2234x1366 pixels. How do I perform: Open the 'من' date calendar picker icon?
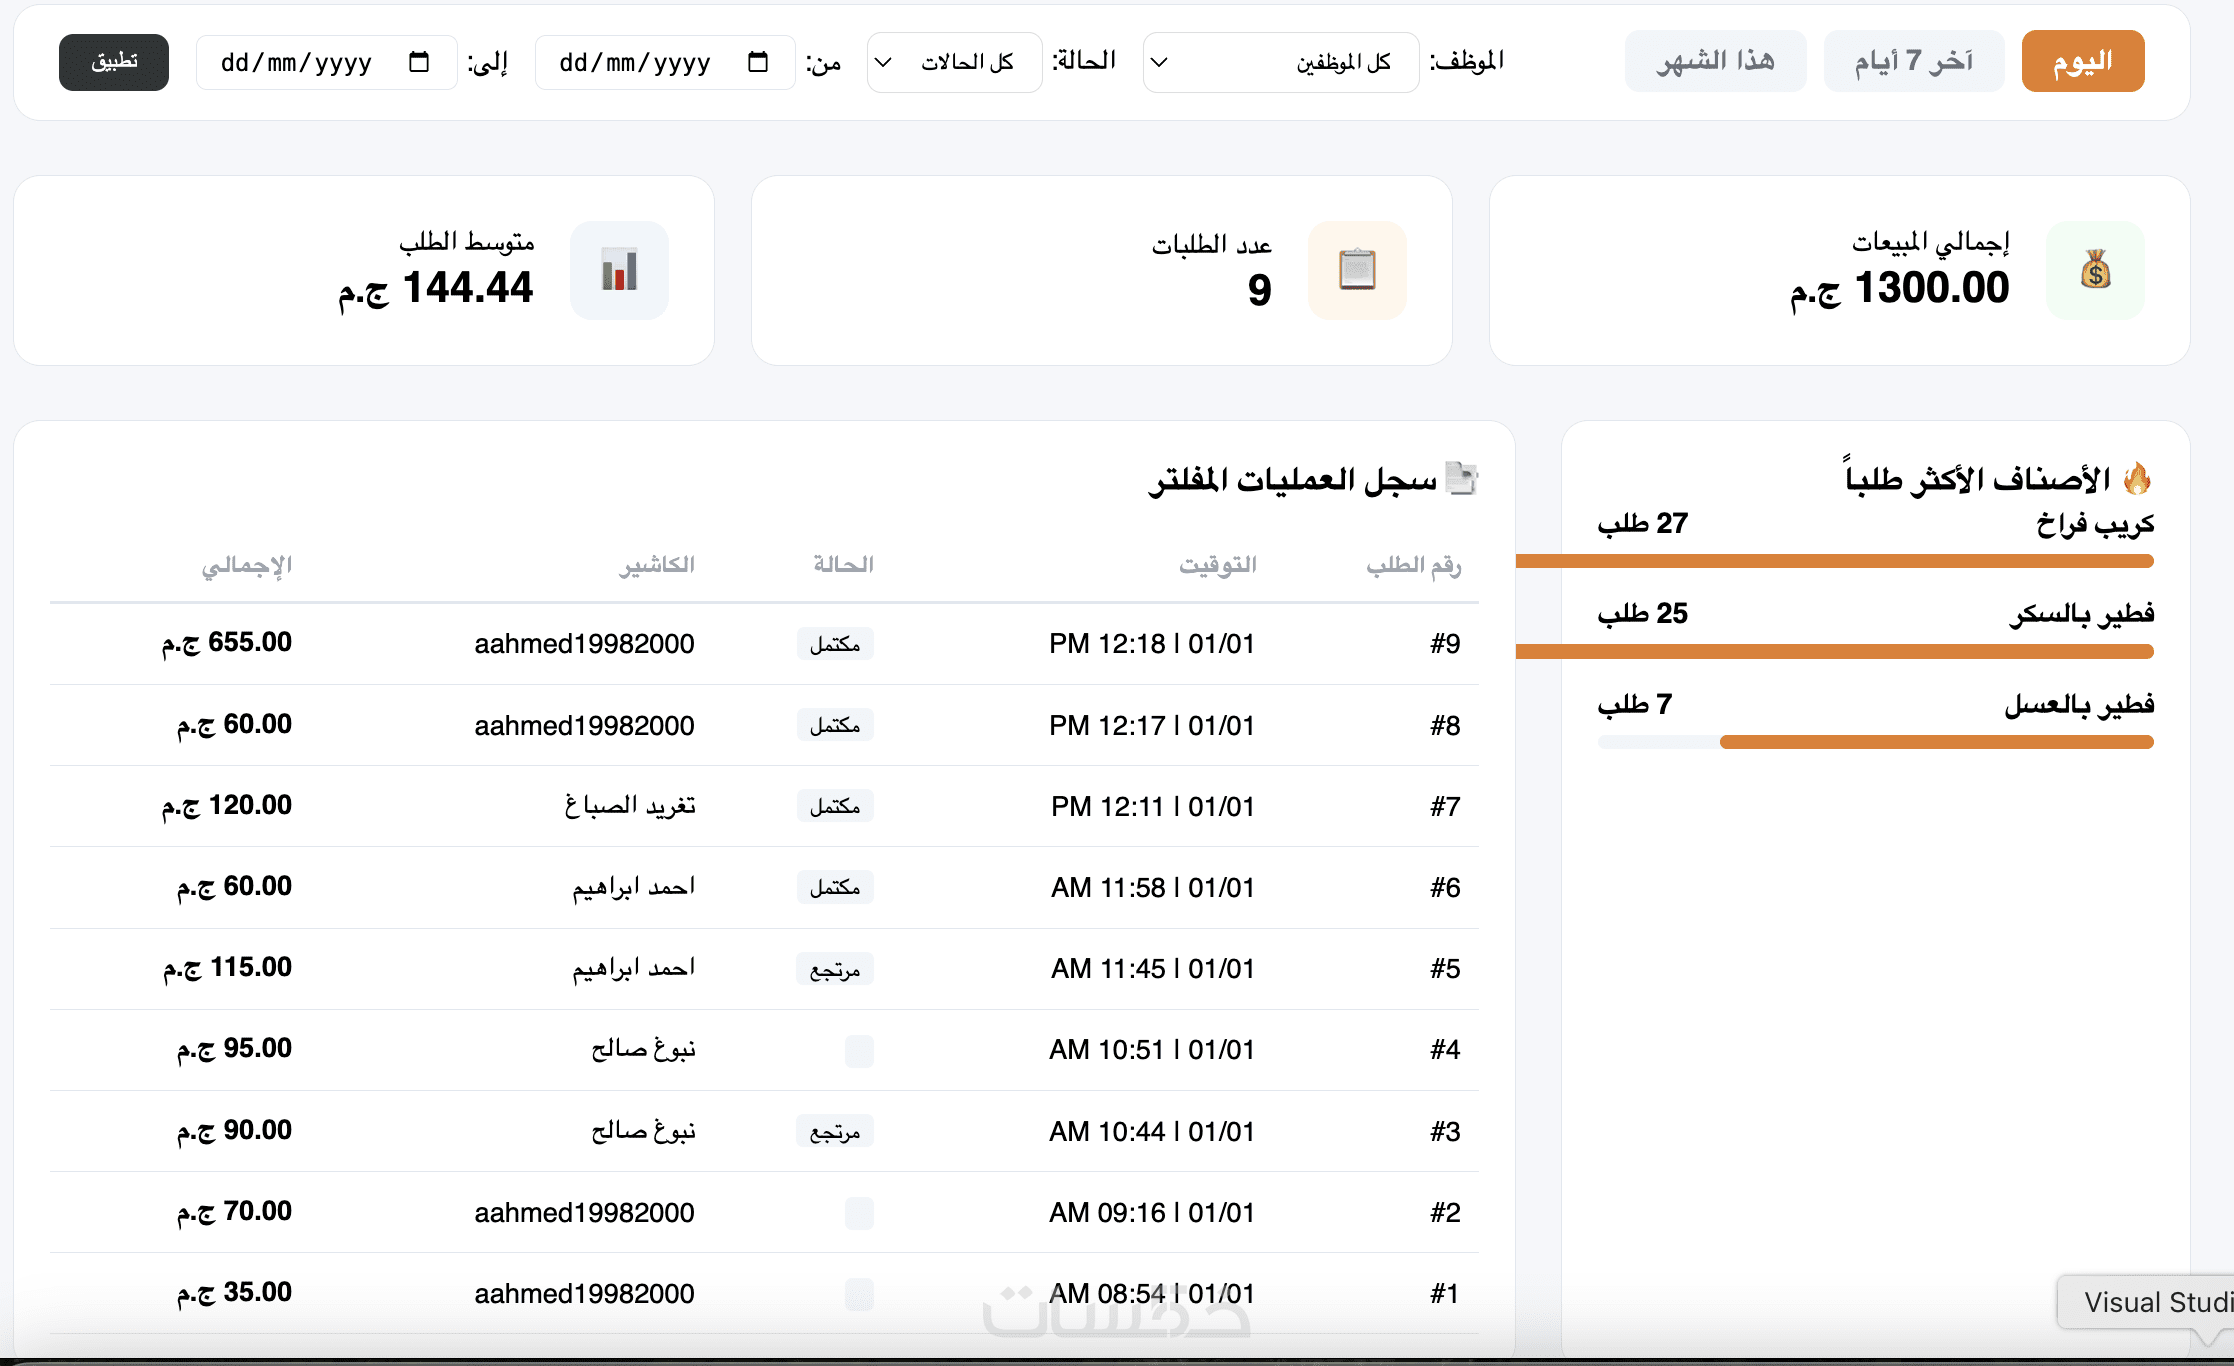pyautogui.click(x=758, y=62)
